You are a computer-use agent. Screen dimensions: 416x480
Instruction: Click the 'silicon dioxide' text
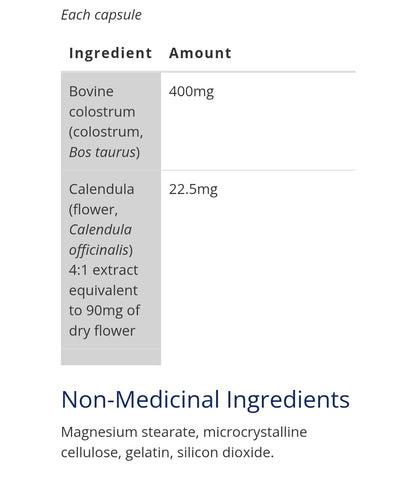[x=225, y=453]
